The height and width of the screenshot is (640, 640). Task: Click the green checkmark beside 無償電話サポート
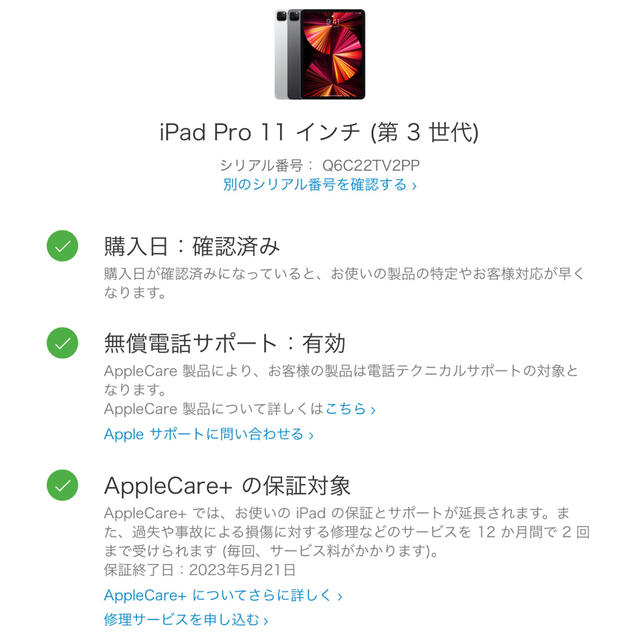(x=62, y=343)
